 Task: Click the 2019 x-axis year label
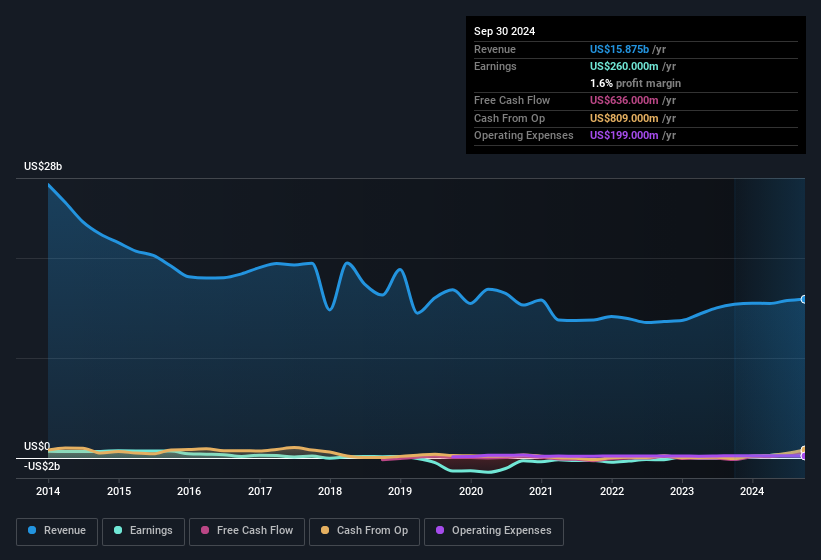tap(400, 491)
